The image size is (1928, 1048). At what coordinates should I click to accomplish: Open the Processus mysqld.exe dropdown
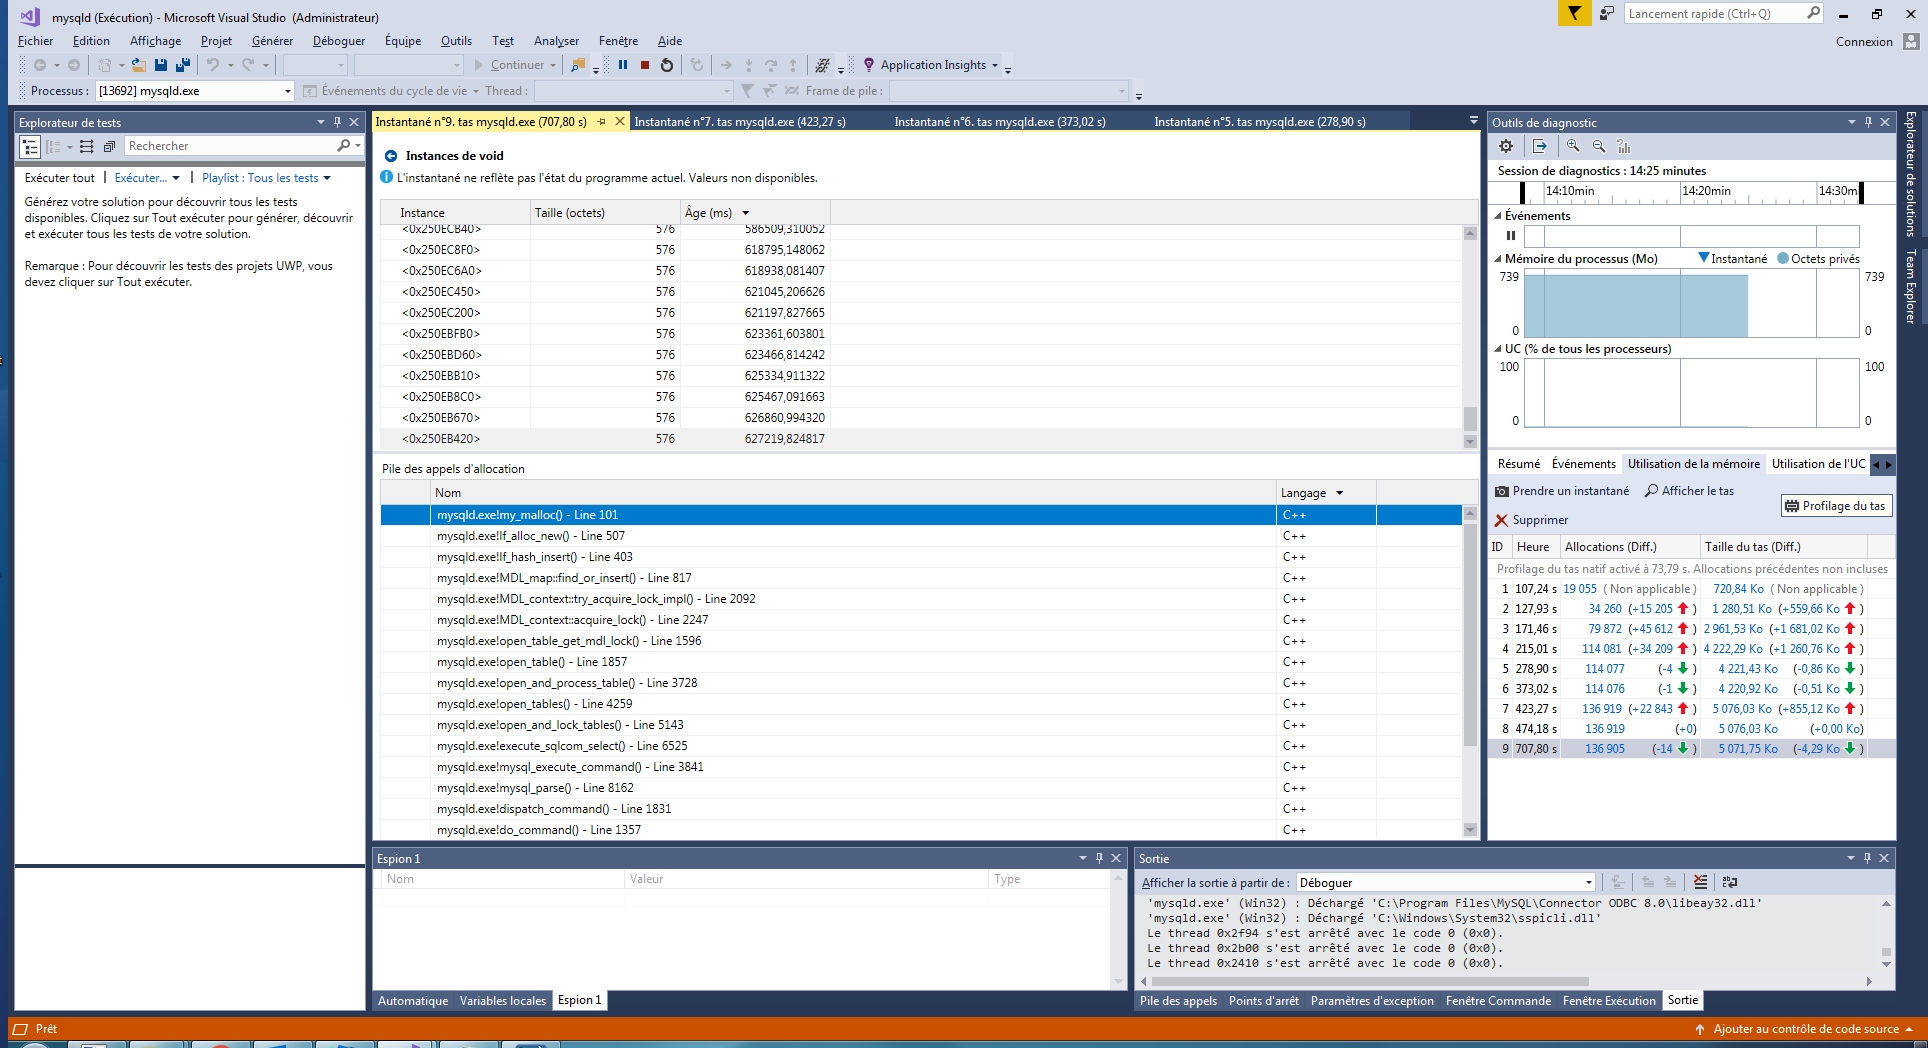point(288,91)
